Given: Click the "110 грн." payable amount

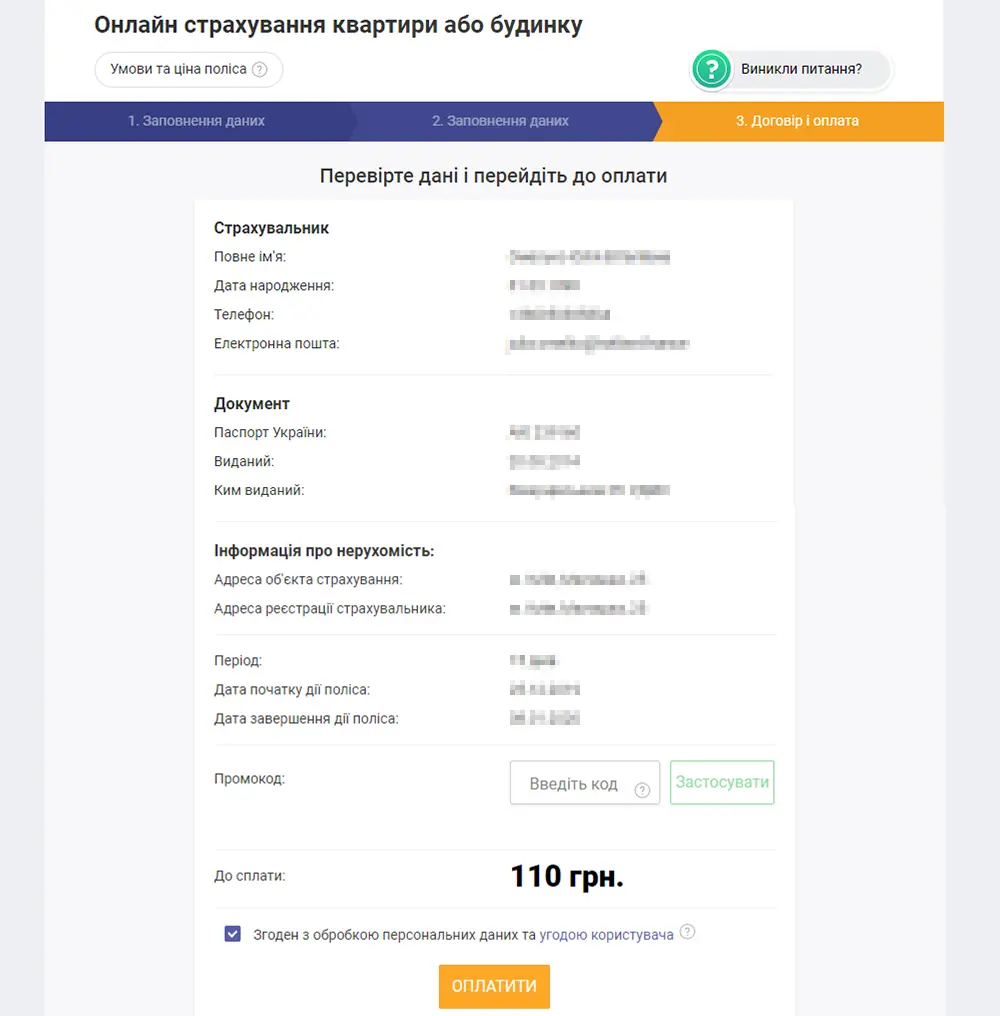Looking at the screenshot, I should [x=566, y=876].
